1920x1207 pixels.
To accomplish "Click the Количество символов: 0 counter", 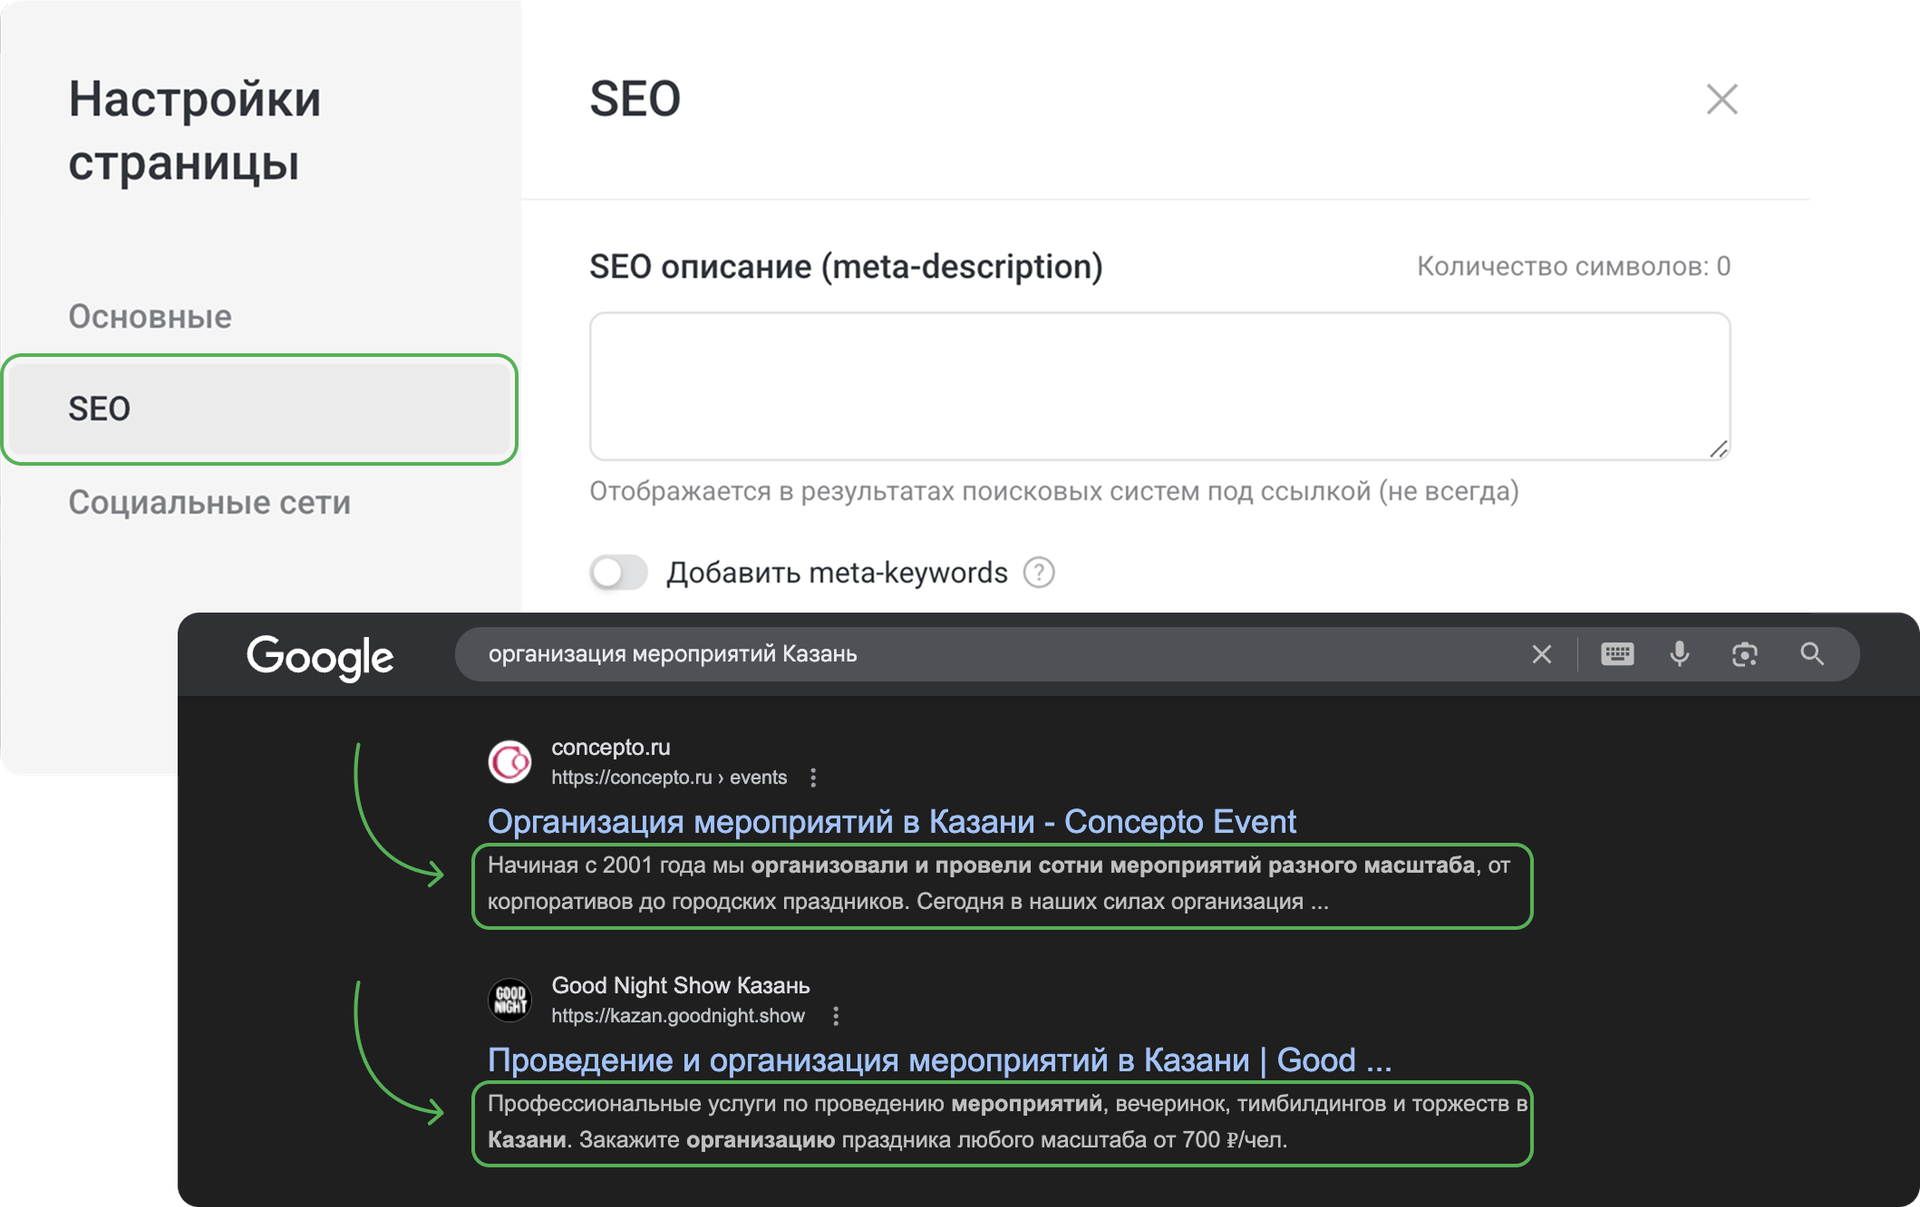I will pyautogui.click(x=1573, y=266).
